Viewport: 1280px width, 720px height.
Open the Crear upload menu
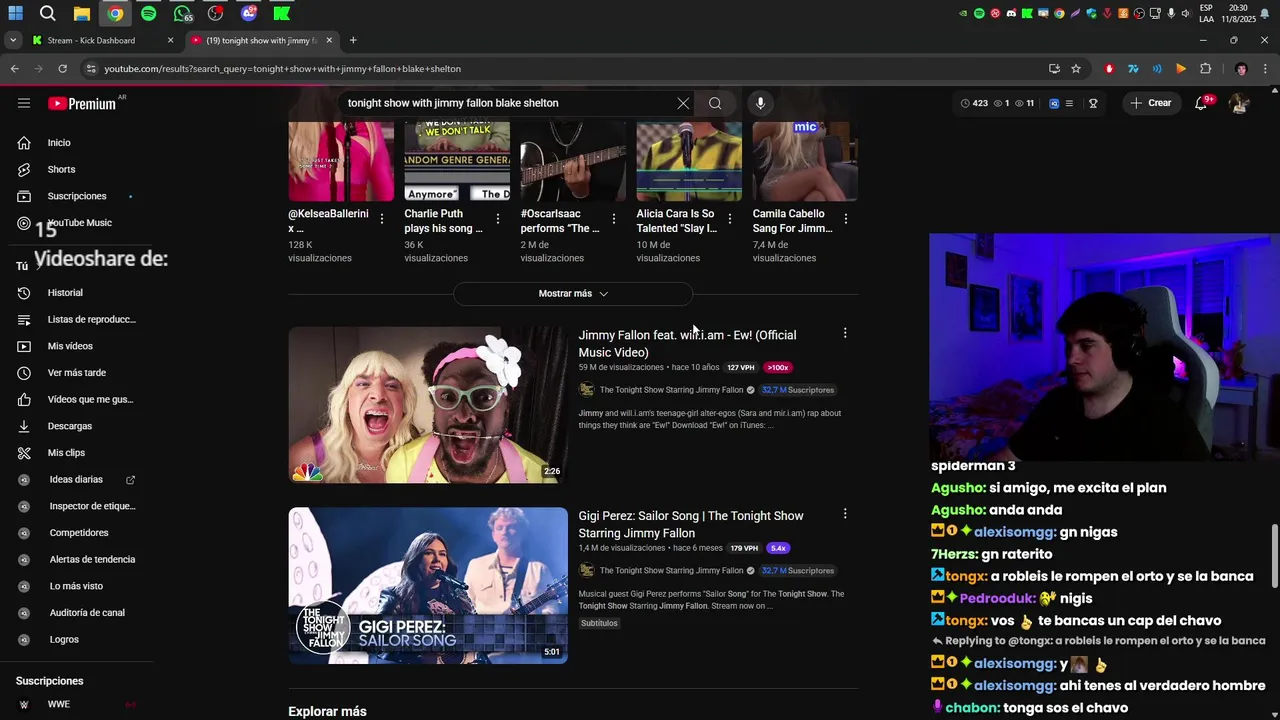click(x=1150, y=103)
